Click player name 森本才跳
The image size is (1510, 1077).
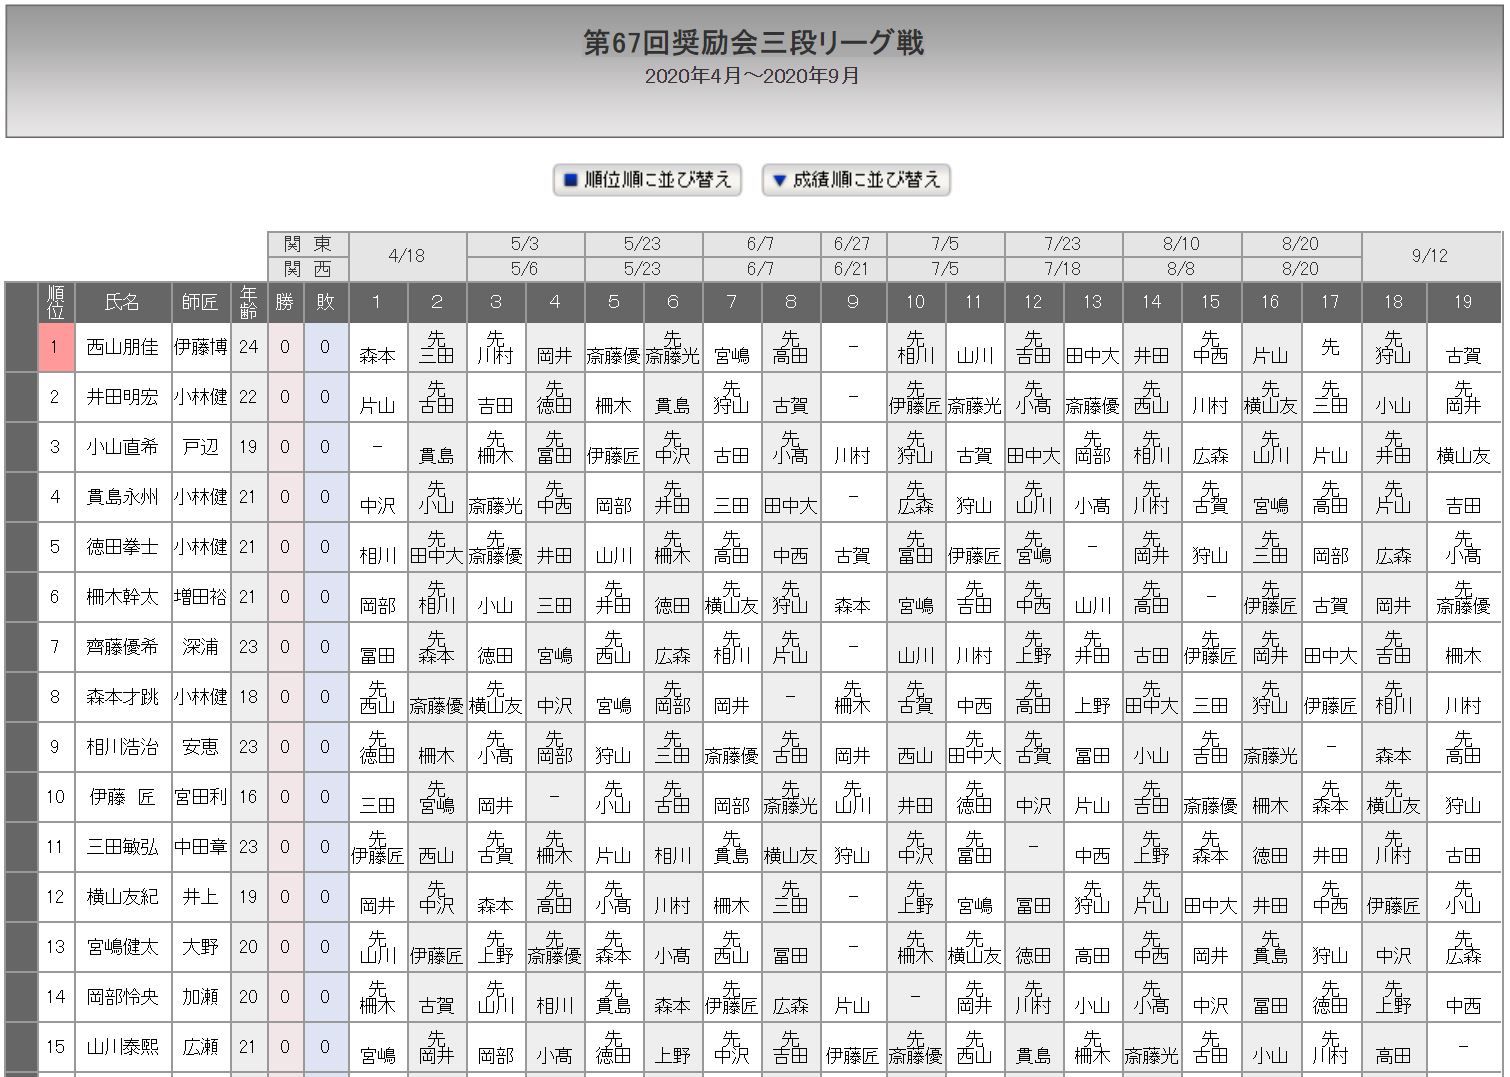122,697
